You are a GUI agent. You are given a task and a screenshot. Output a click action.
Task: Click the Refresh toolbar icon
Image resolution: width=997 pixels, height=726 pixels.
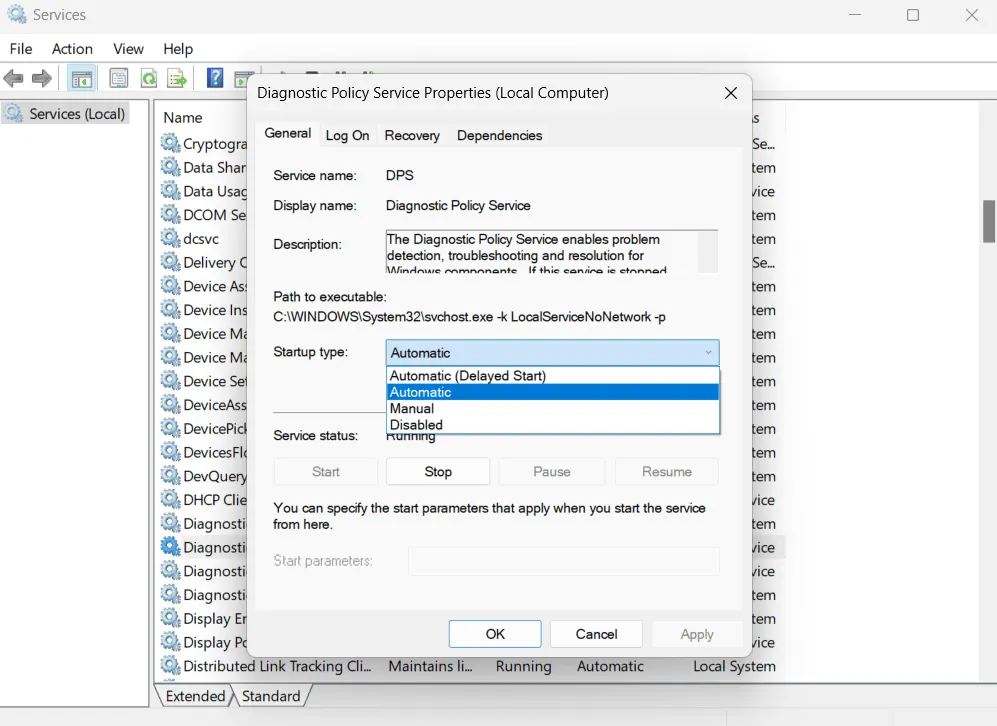click(x=149, y=79)
